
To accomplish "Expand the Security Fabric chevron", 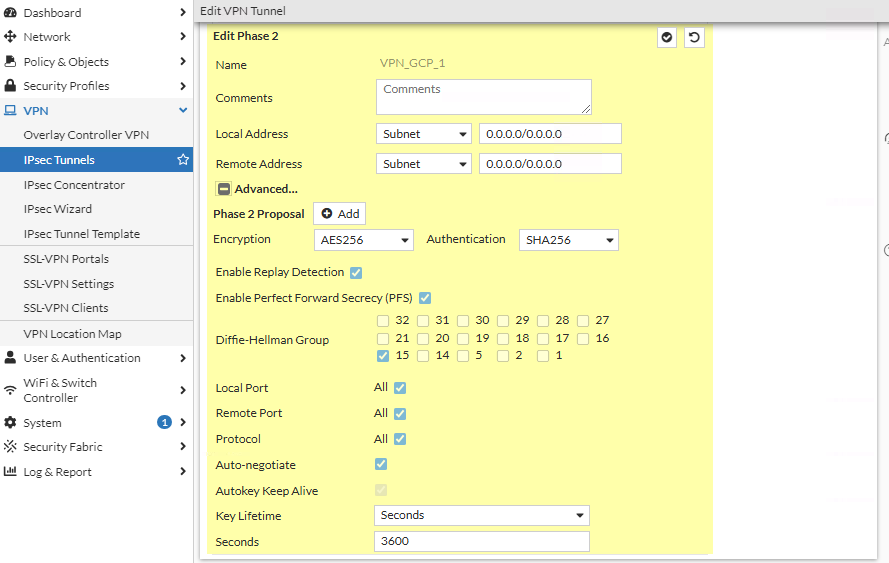I will [x=183, y=446].
